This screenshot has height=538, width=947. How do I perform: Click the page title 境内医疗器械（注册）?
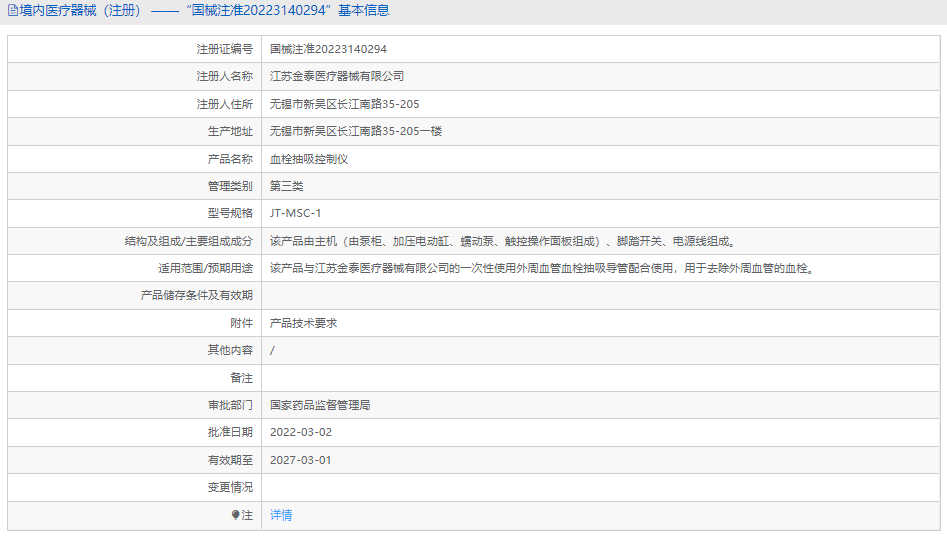point(80,11)
